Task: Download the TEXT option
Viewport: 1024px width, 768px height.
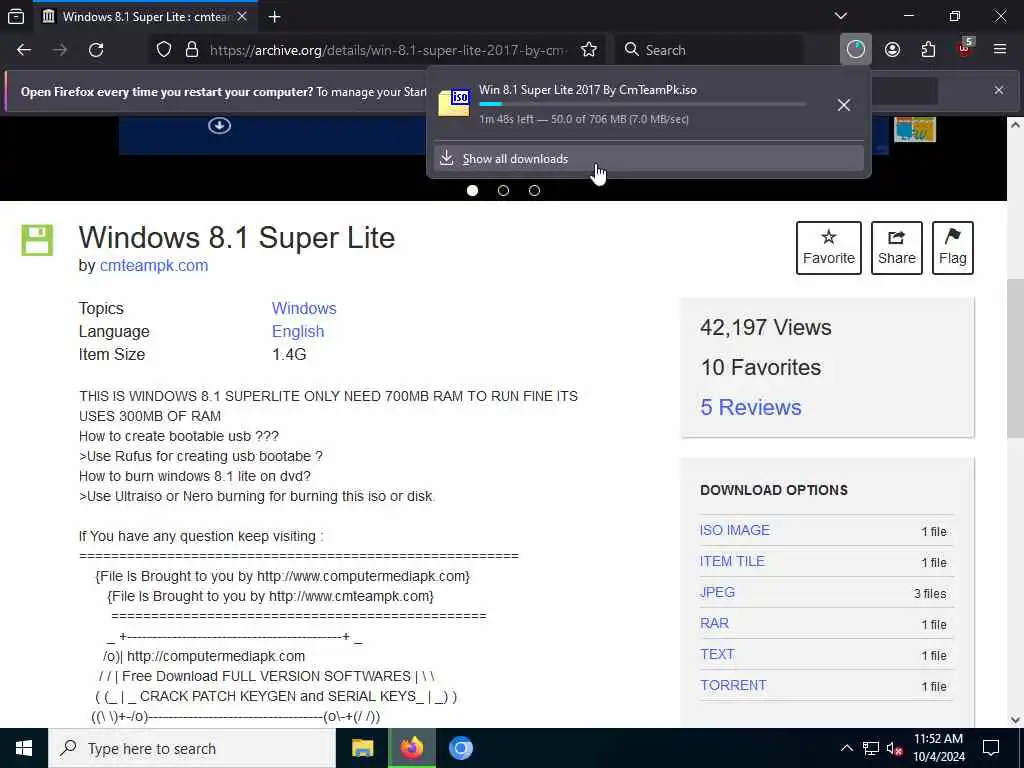Action: coord(717,654)
